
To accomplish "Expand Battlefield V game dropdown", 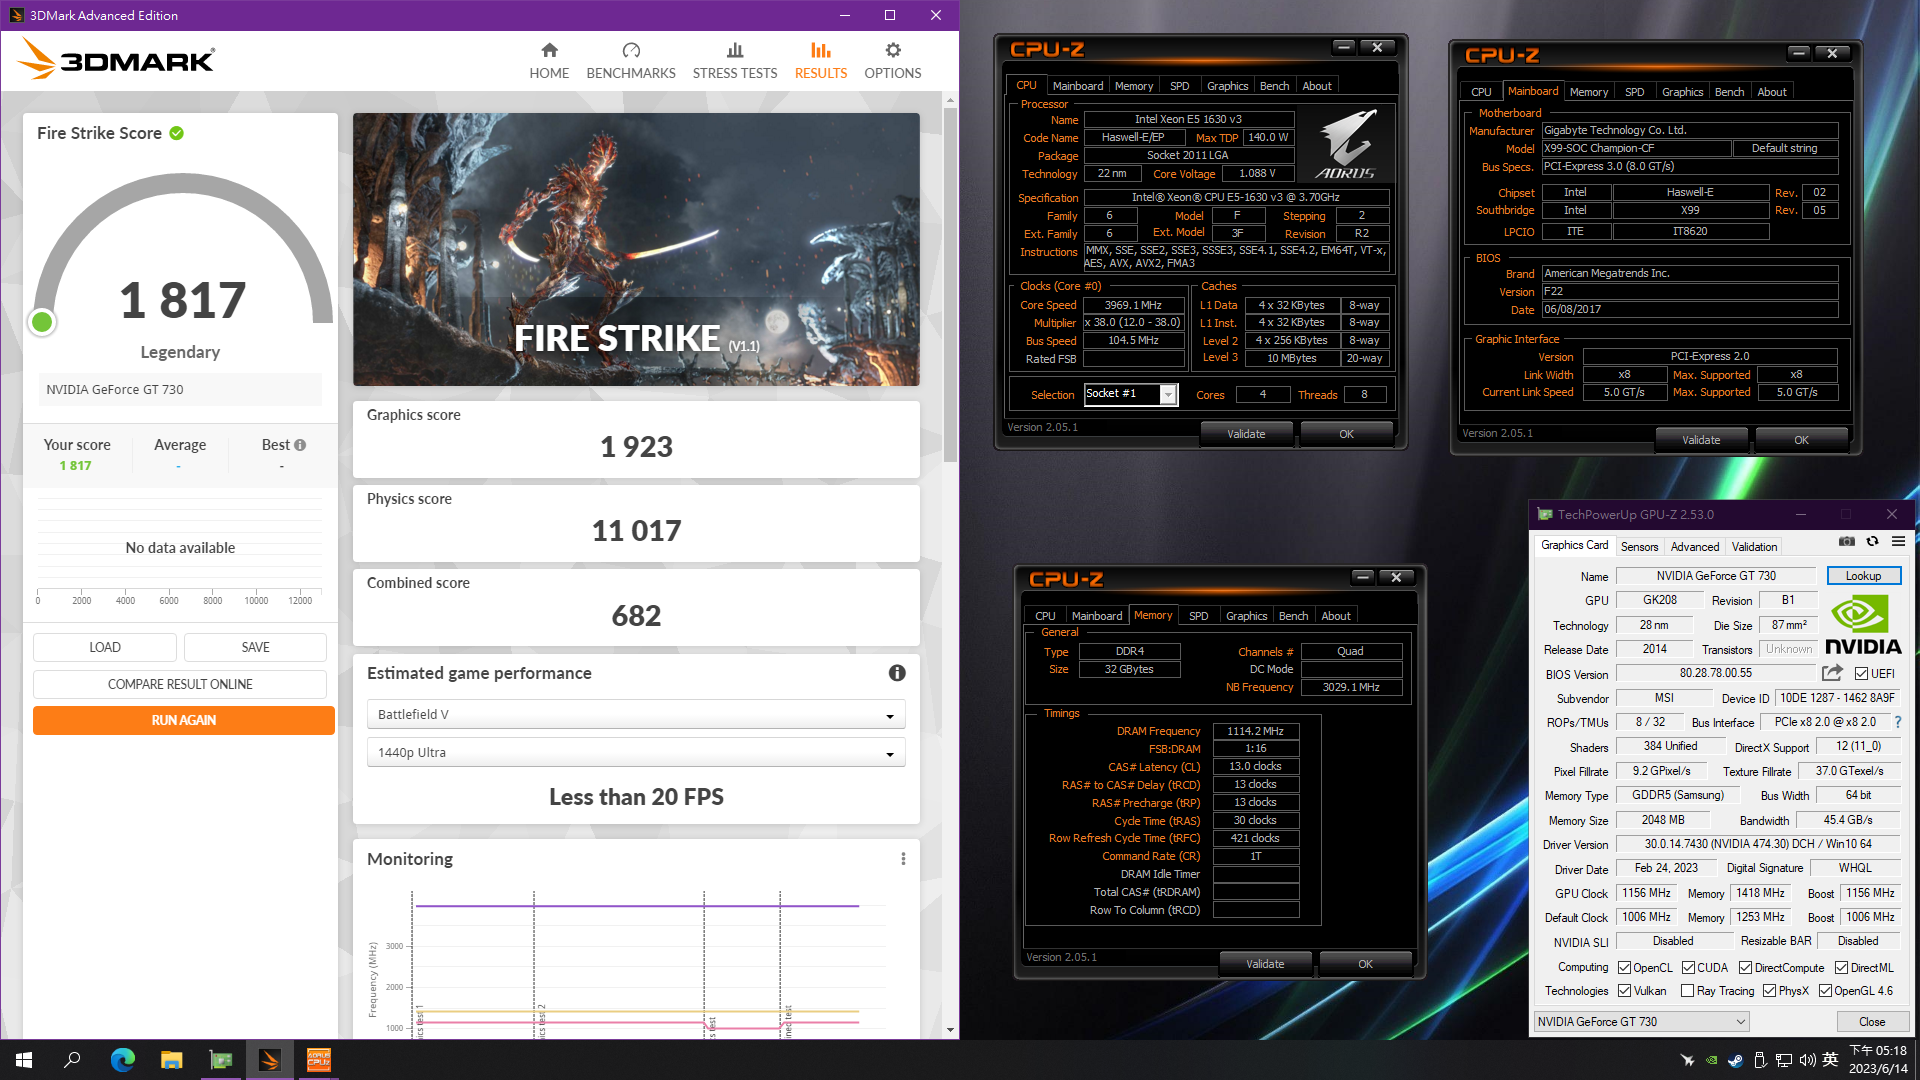I will coord(636,714).
